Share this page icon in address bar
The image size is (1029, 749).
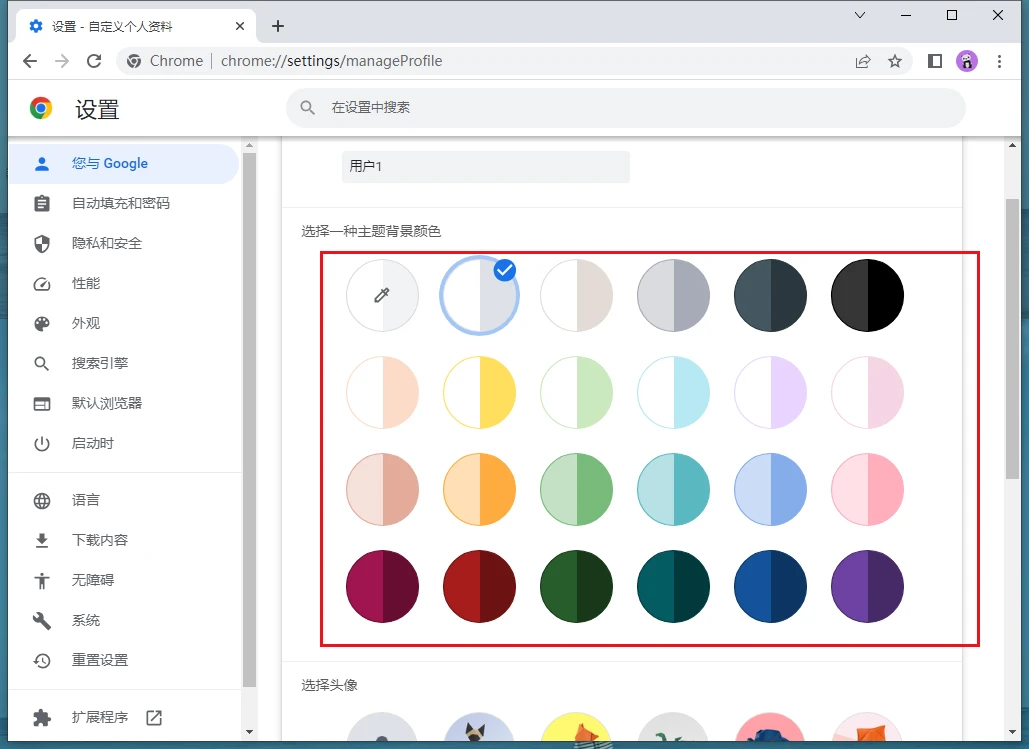pos(863,61)
